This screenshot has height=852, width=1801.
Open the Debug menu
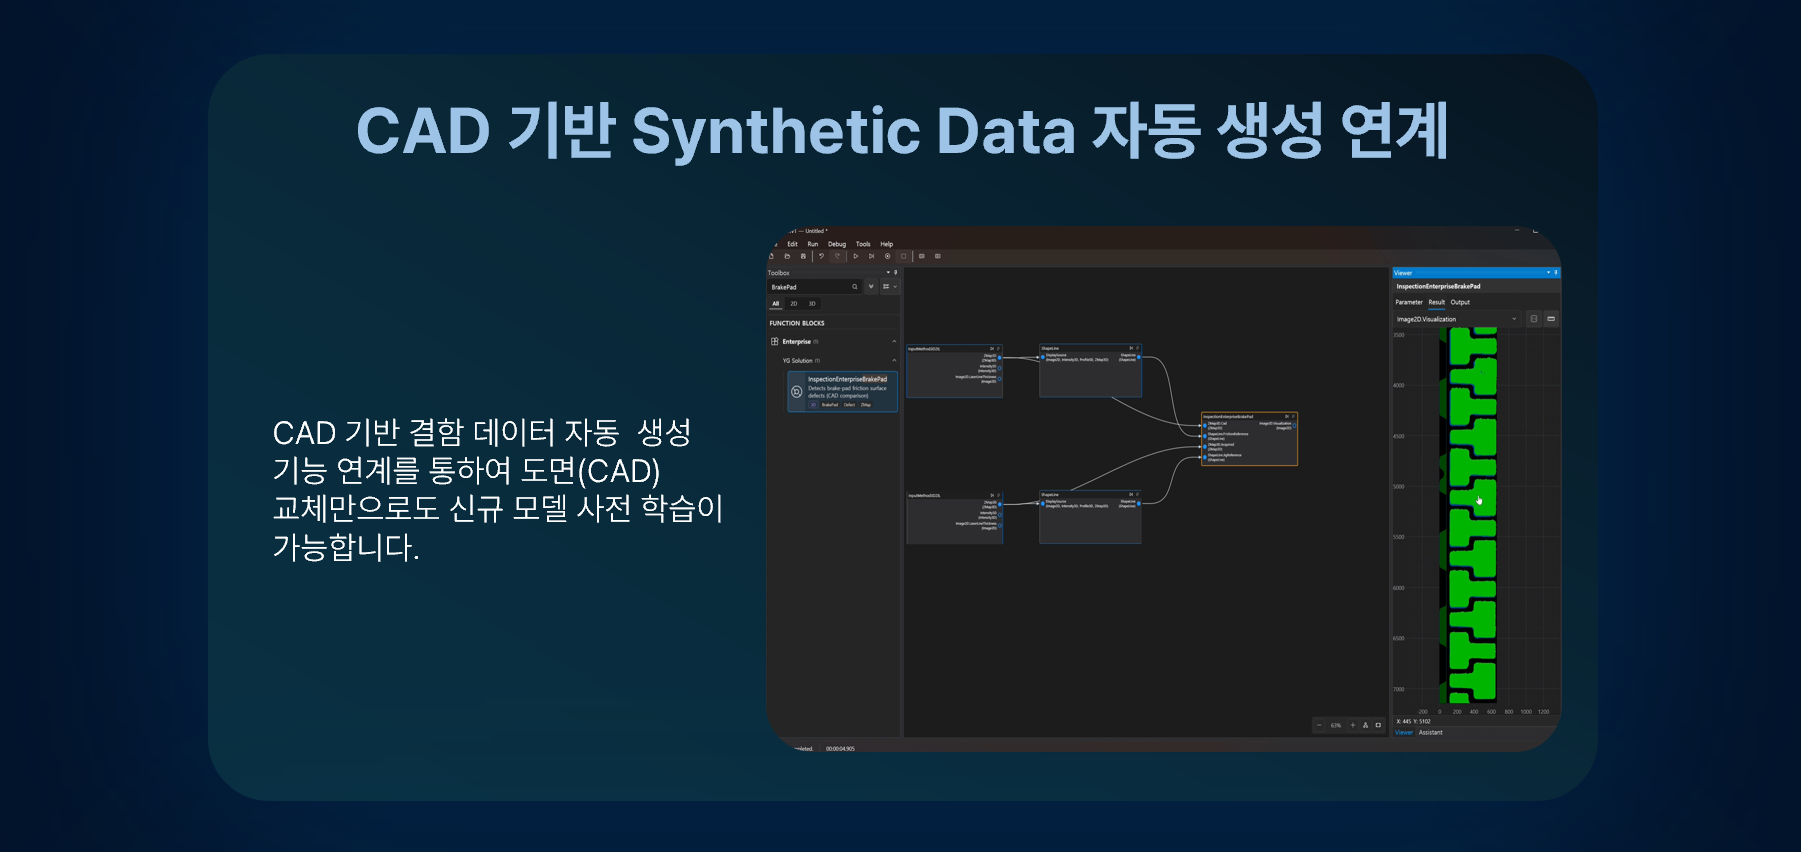point(837,244)
